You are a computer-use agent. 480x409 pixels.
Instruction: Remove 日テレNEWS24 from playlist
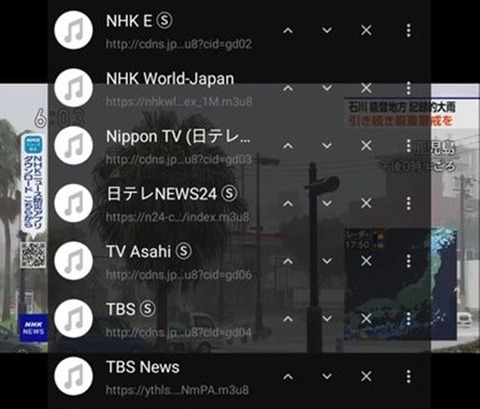(x=366, y=203)
